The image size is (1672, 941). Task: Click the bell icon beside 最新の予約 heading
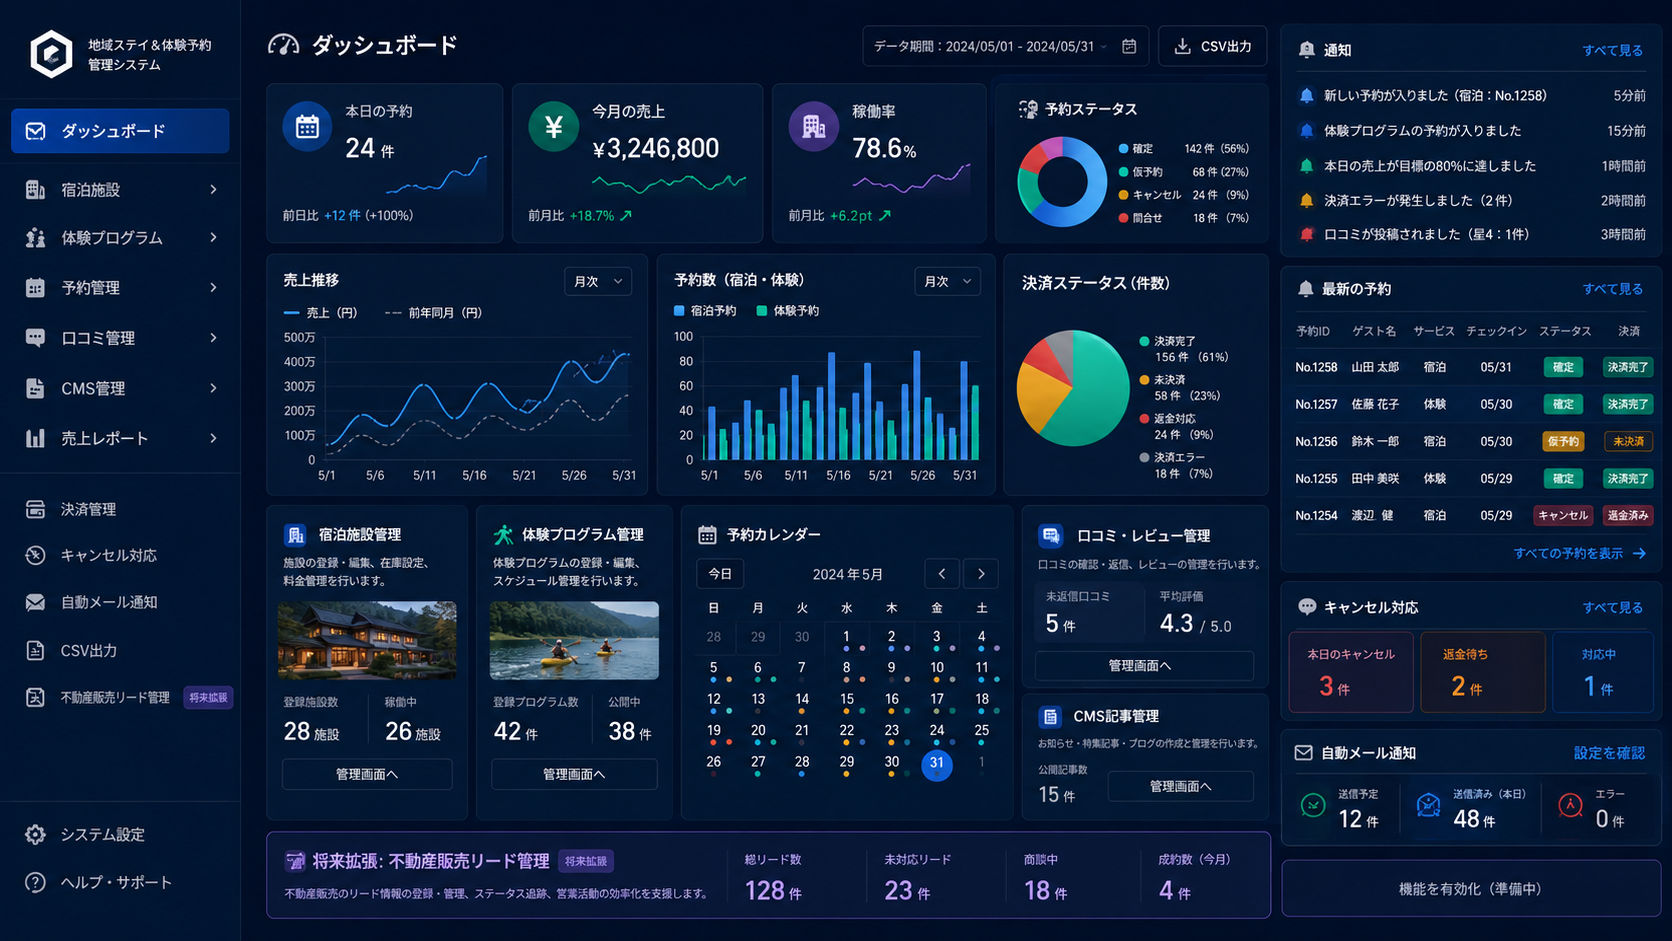tap(1305, 289)
